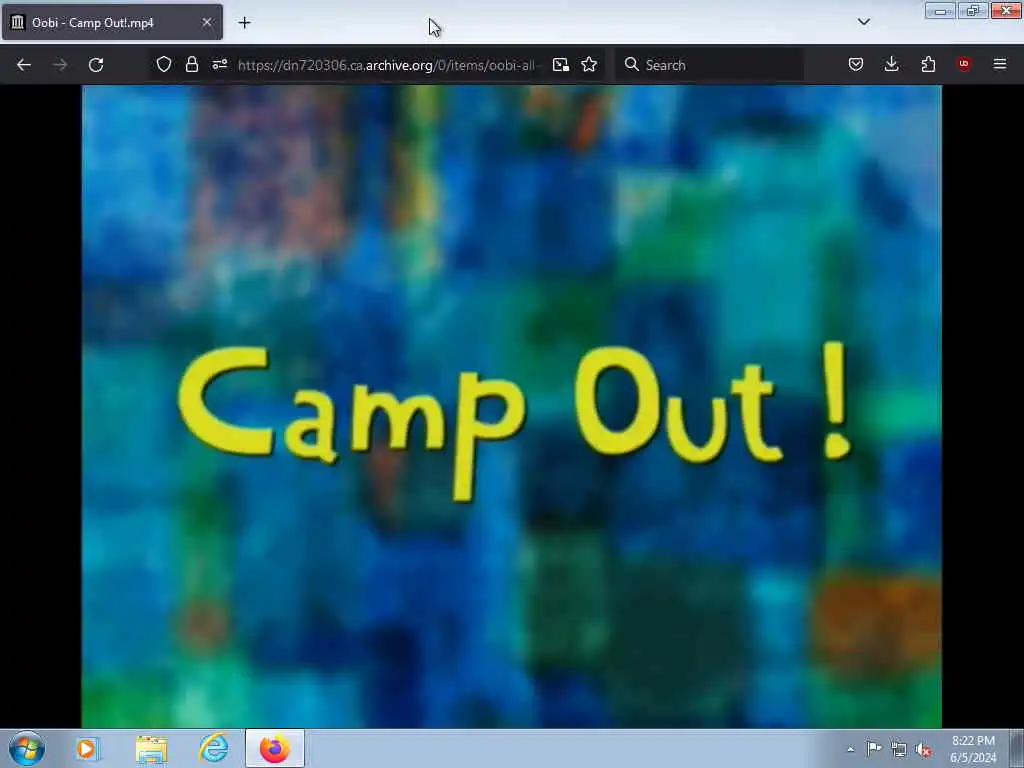Click the Camp Out! video frame

511,406
